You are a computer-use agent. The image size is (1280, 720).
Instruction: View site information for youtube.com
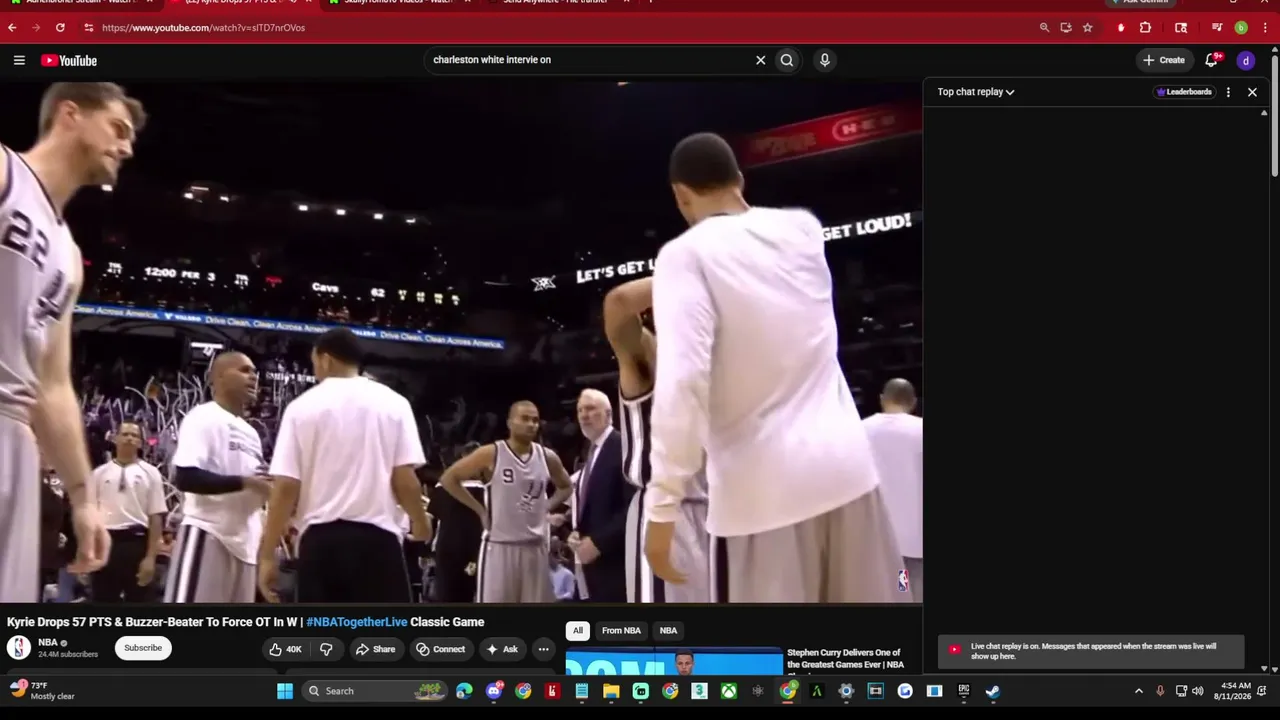point(88,28)
